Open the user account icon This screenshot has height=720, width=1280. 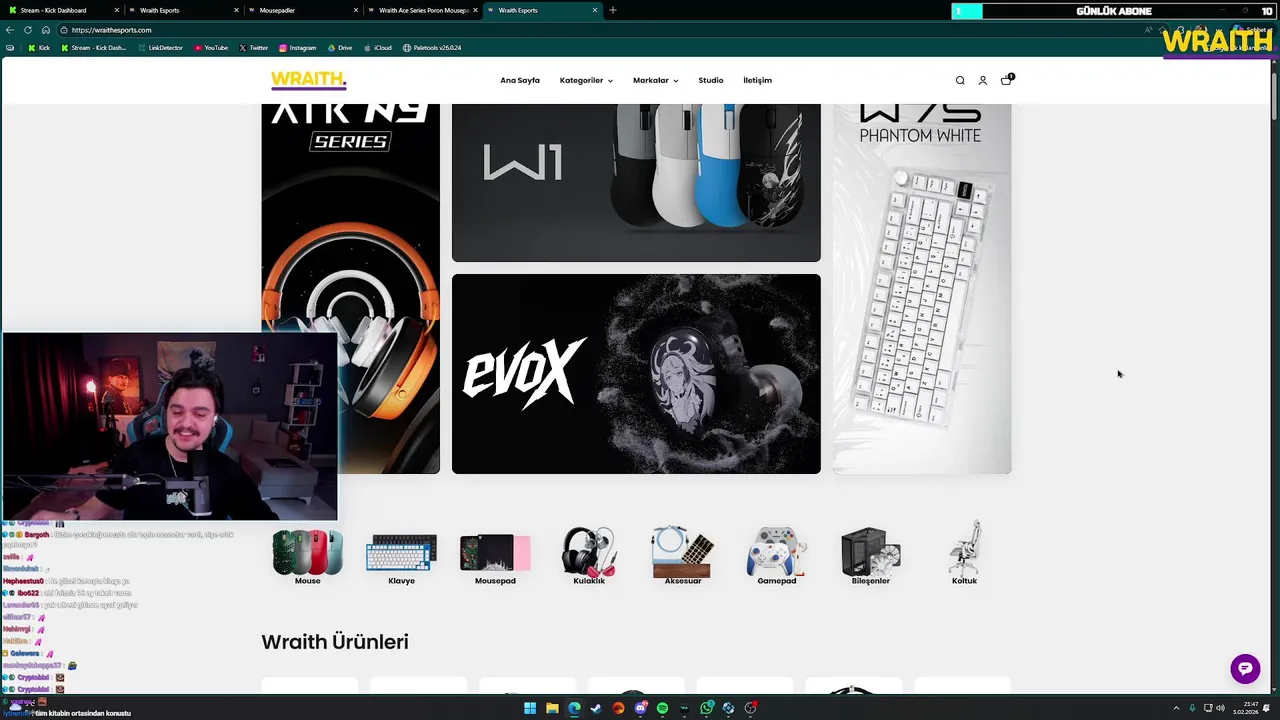983,80
